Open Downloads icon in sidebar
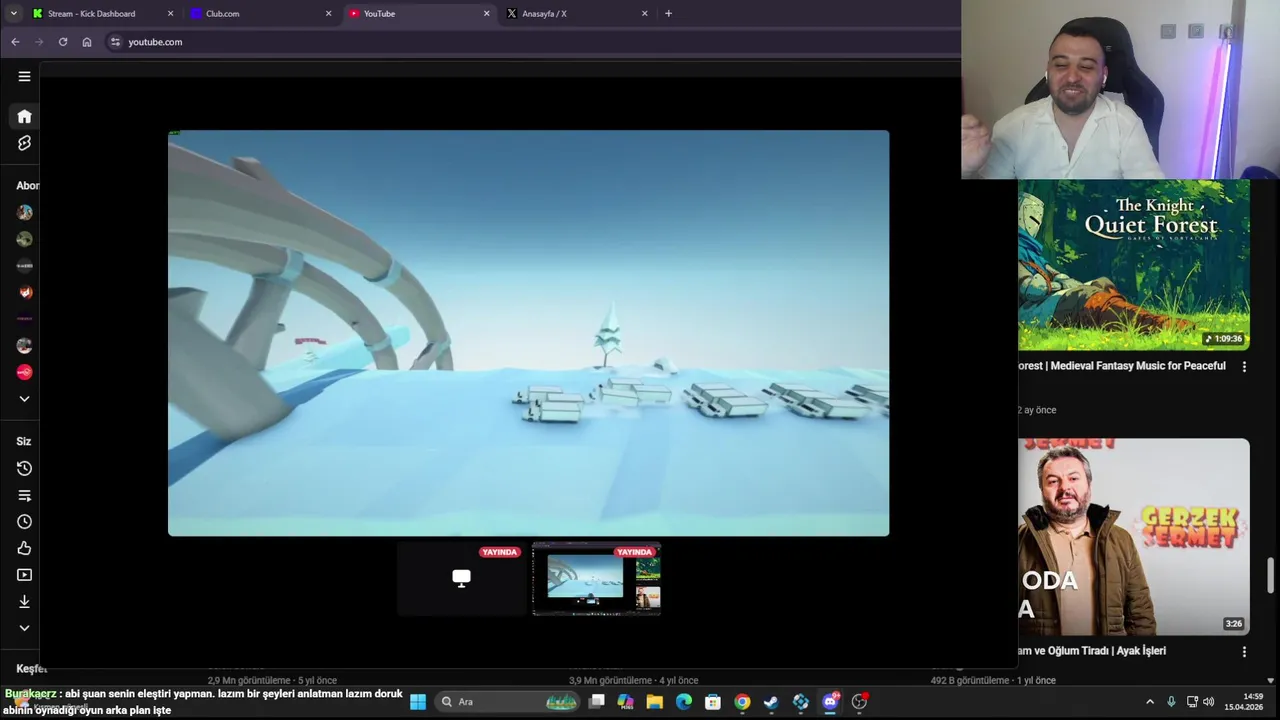Viewport: 1280px width, 720px height. [x=24, y=602]
